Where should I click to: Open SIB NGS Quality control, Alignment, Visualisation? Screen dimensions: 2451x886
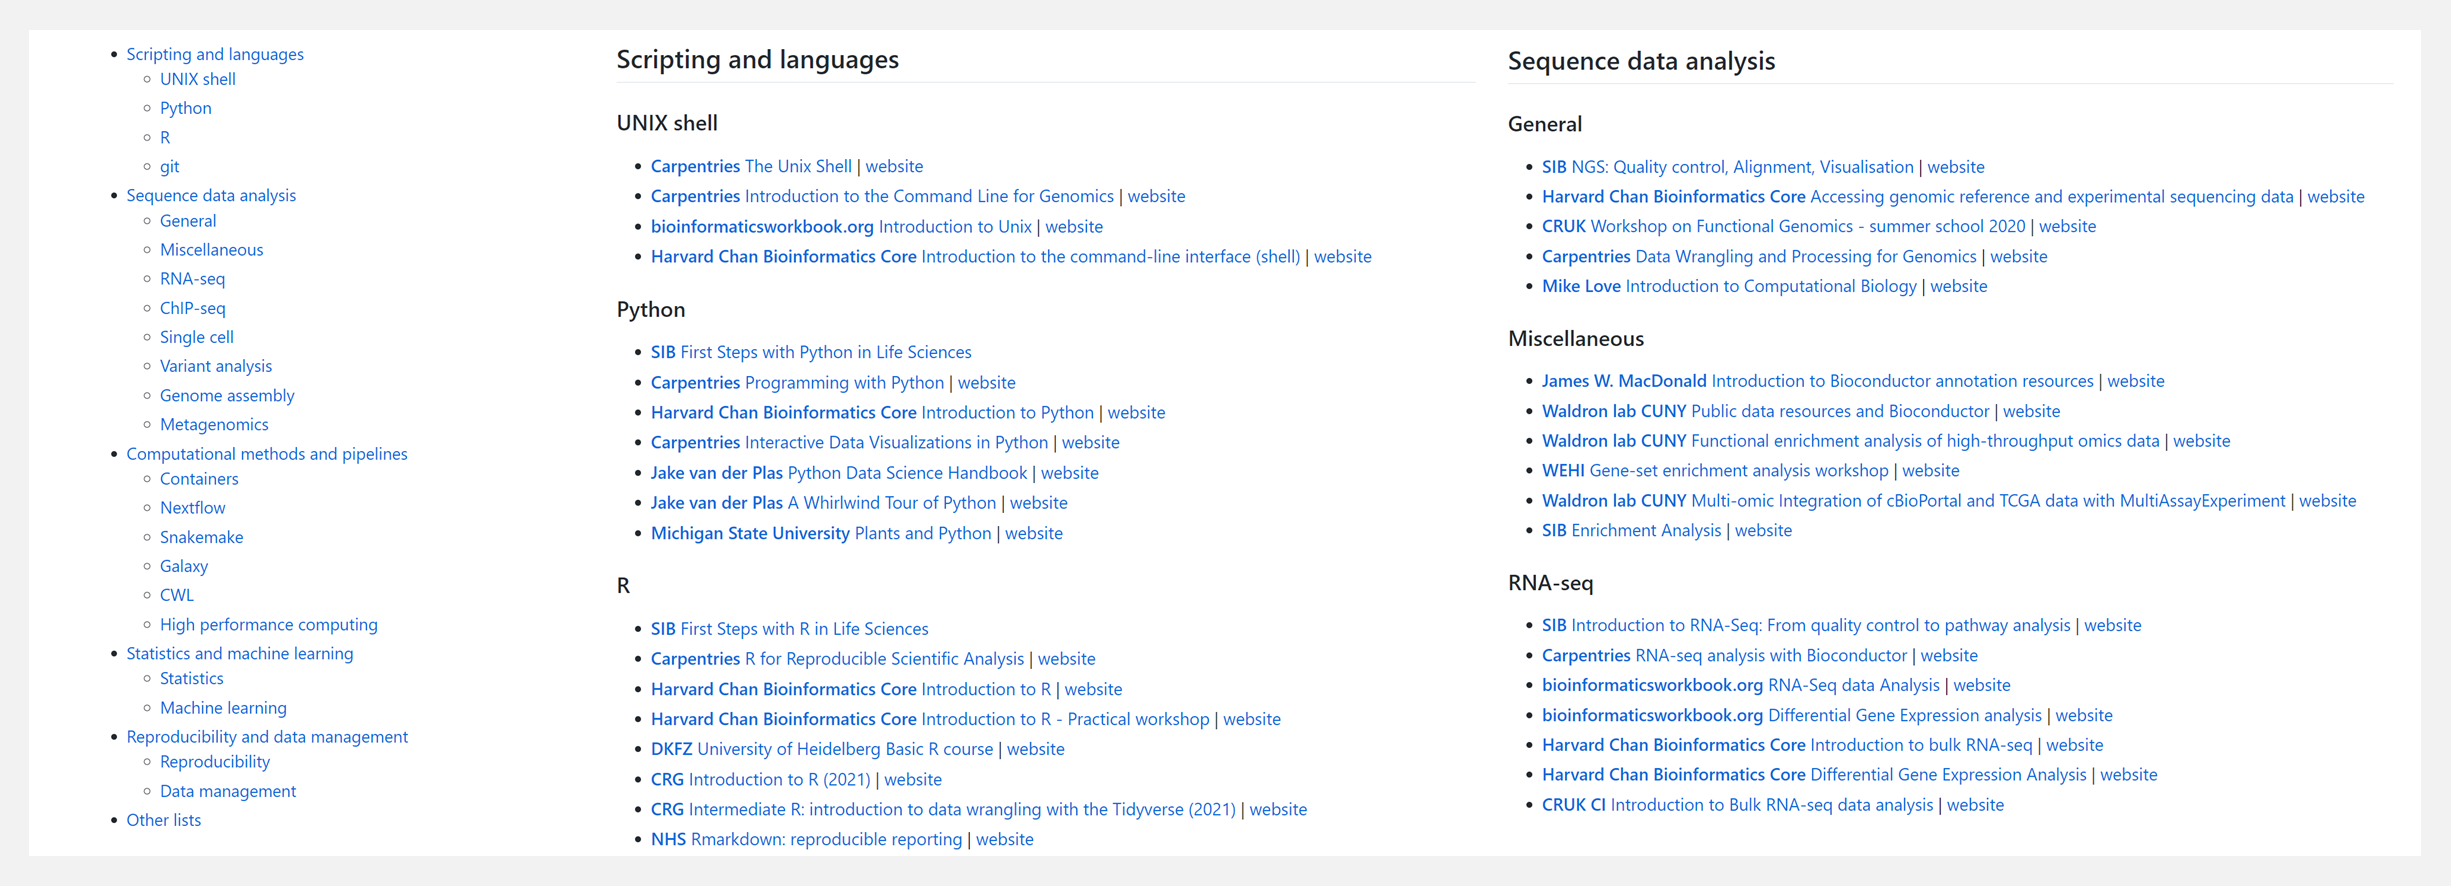pyautogui.click(x=1727, y=167)
